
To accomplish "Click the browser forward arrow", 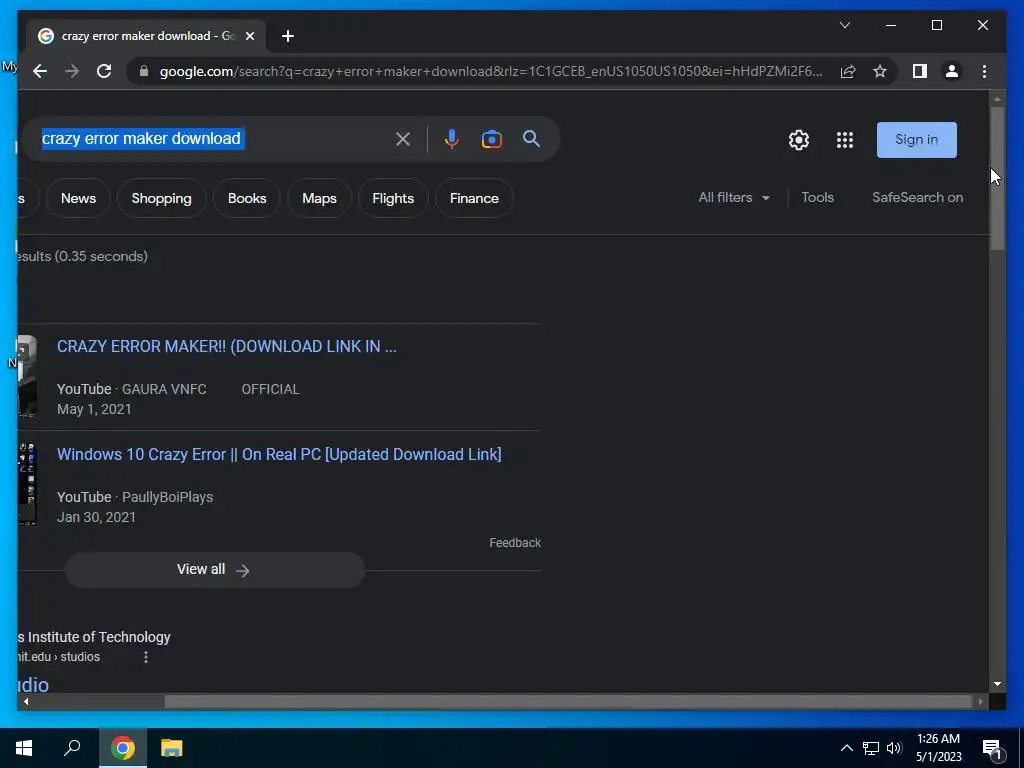I will click(72, 71).
